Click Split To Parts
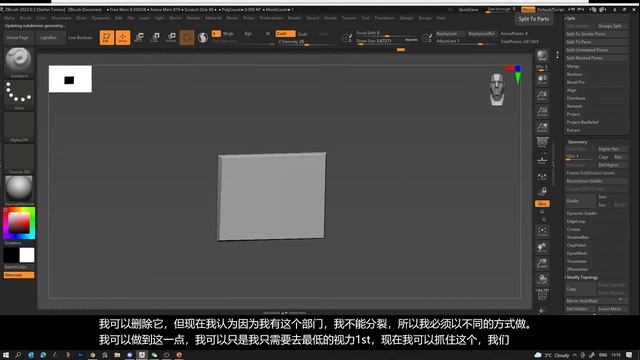This screenshot has height=360, width=640. point(596,42)
